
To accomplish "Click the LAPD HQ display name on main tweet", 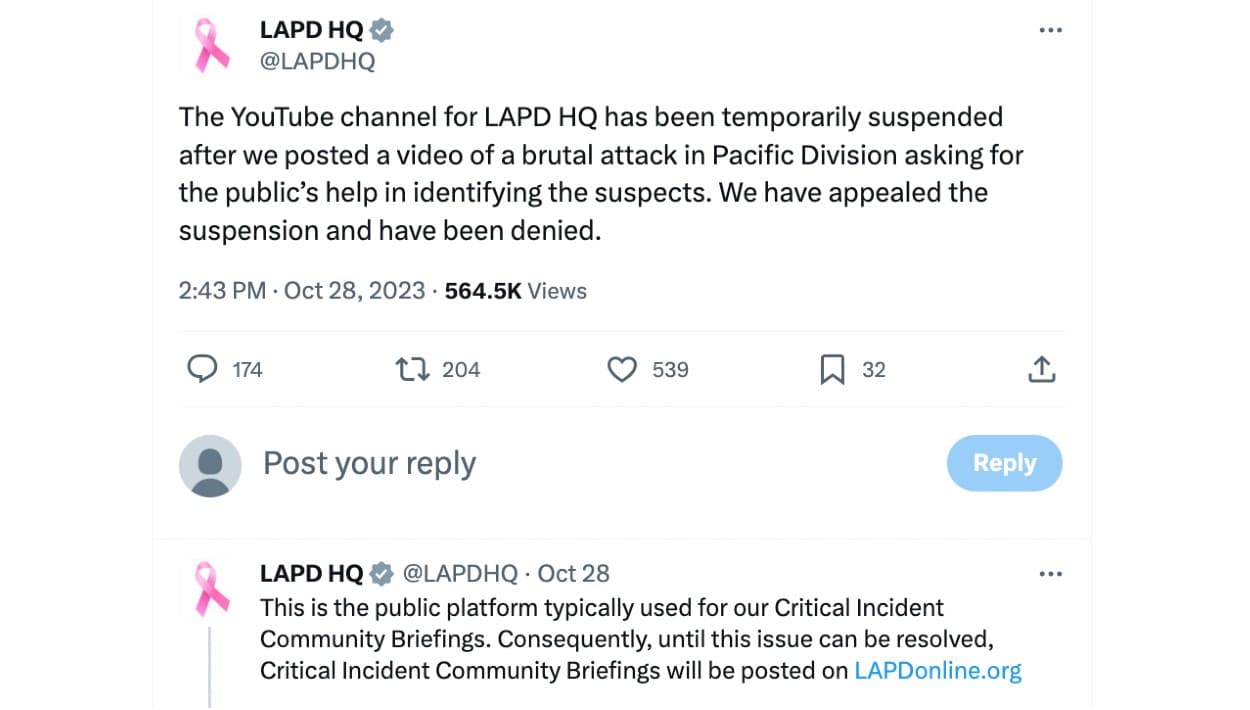I will point(311,30).
